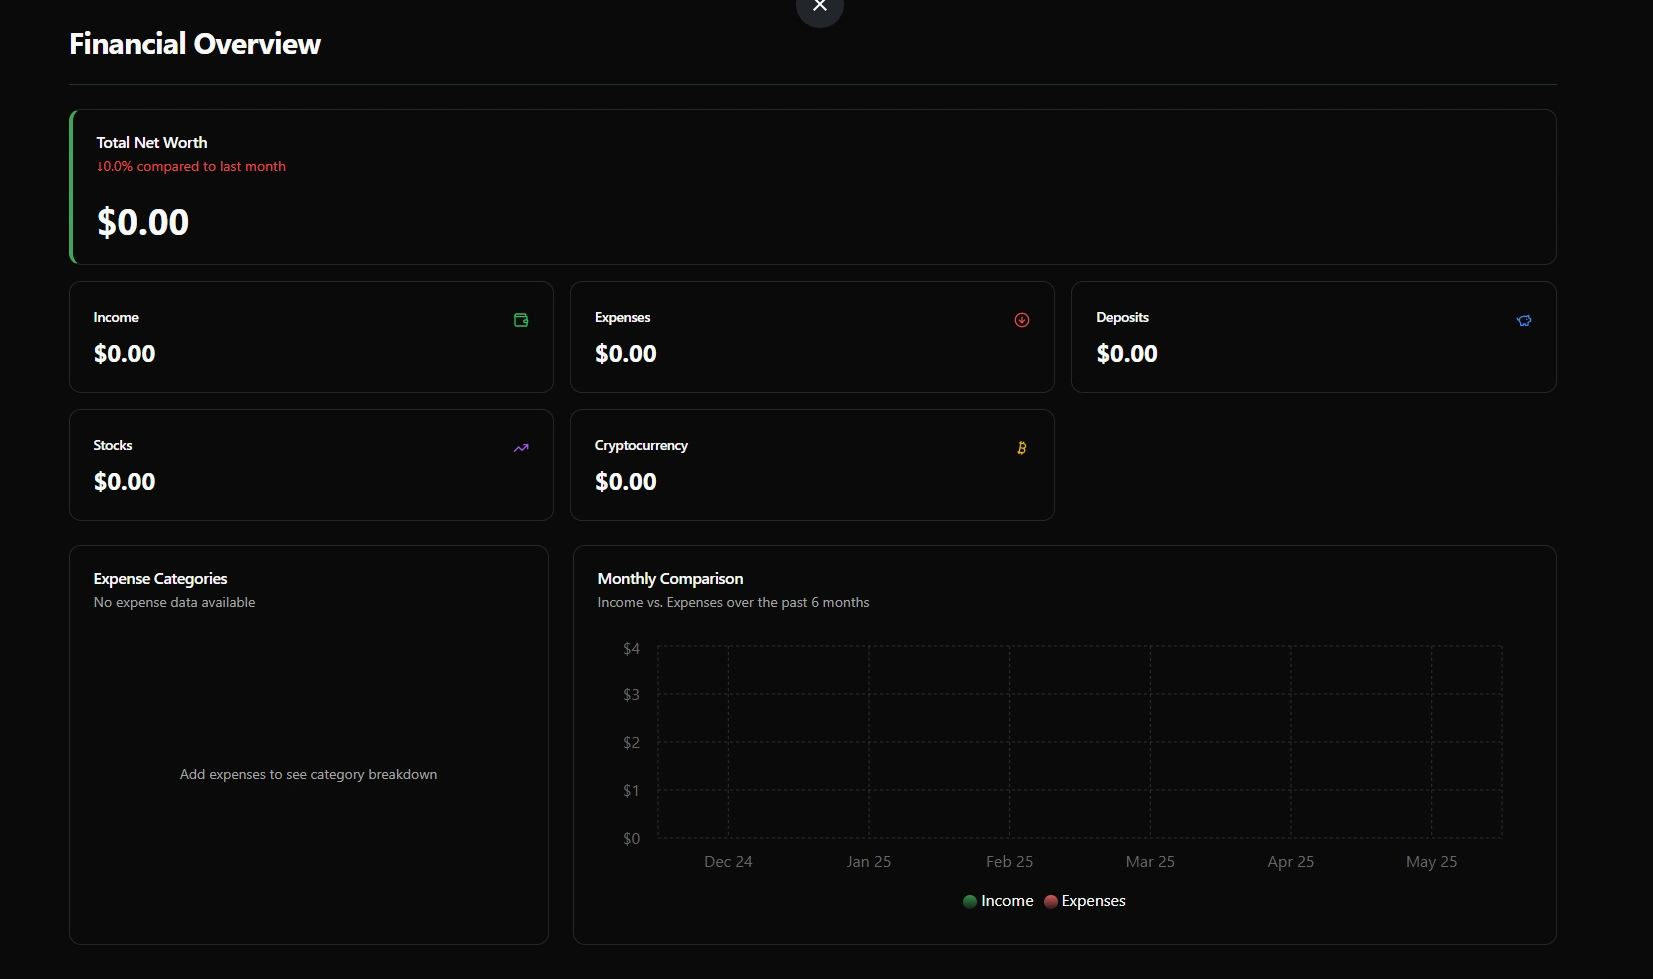This screenshot has width=1653, height=979.
Task: Click the Expense Categories heading
Action: [x=160, y=579]
